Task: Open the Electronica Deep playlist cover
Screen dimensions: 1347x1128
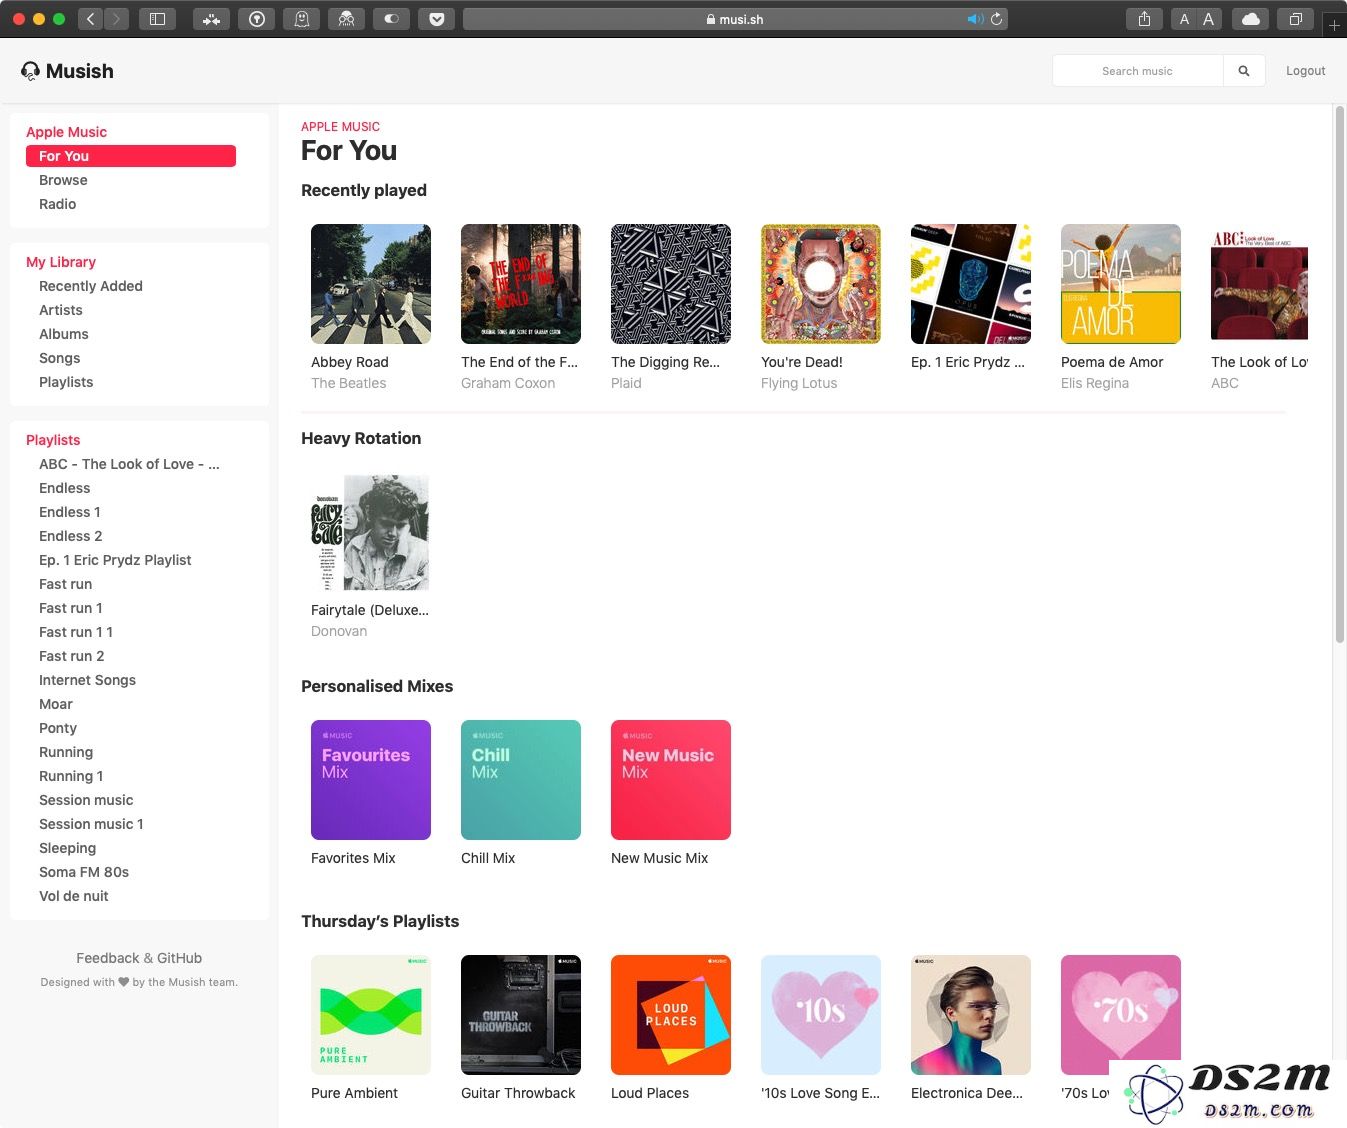Action: [971, 1015]
